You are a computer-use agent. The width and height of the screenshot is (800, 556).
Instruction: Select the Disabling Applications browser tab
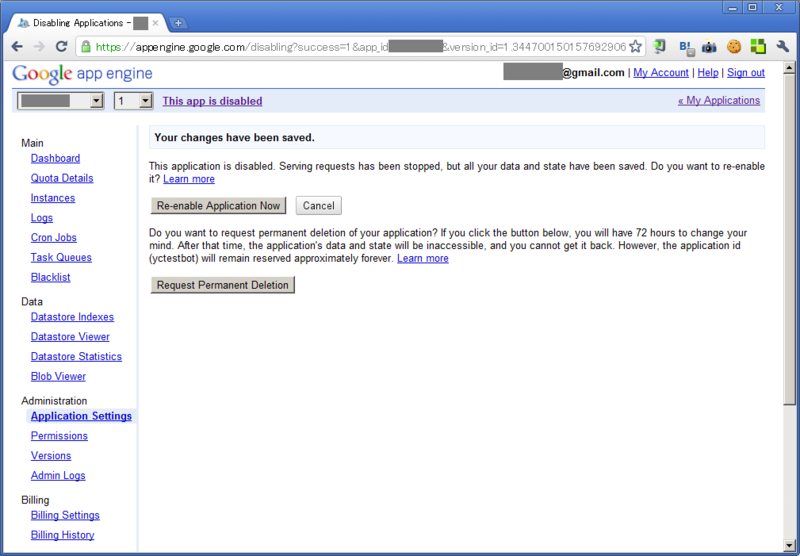coord(88,23)
